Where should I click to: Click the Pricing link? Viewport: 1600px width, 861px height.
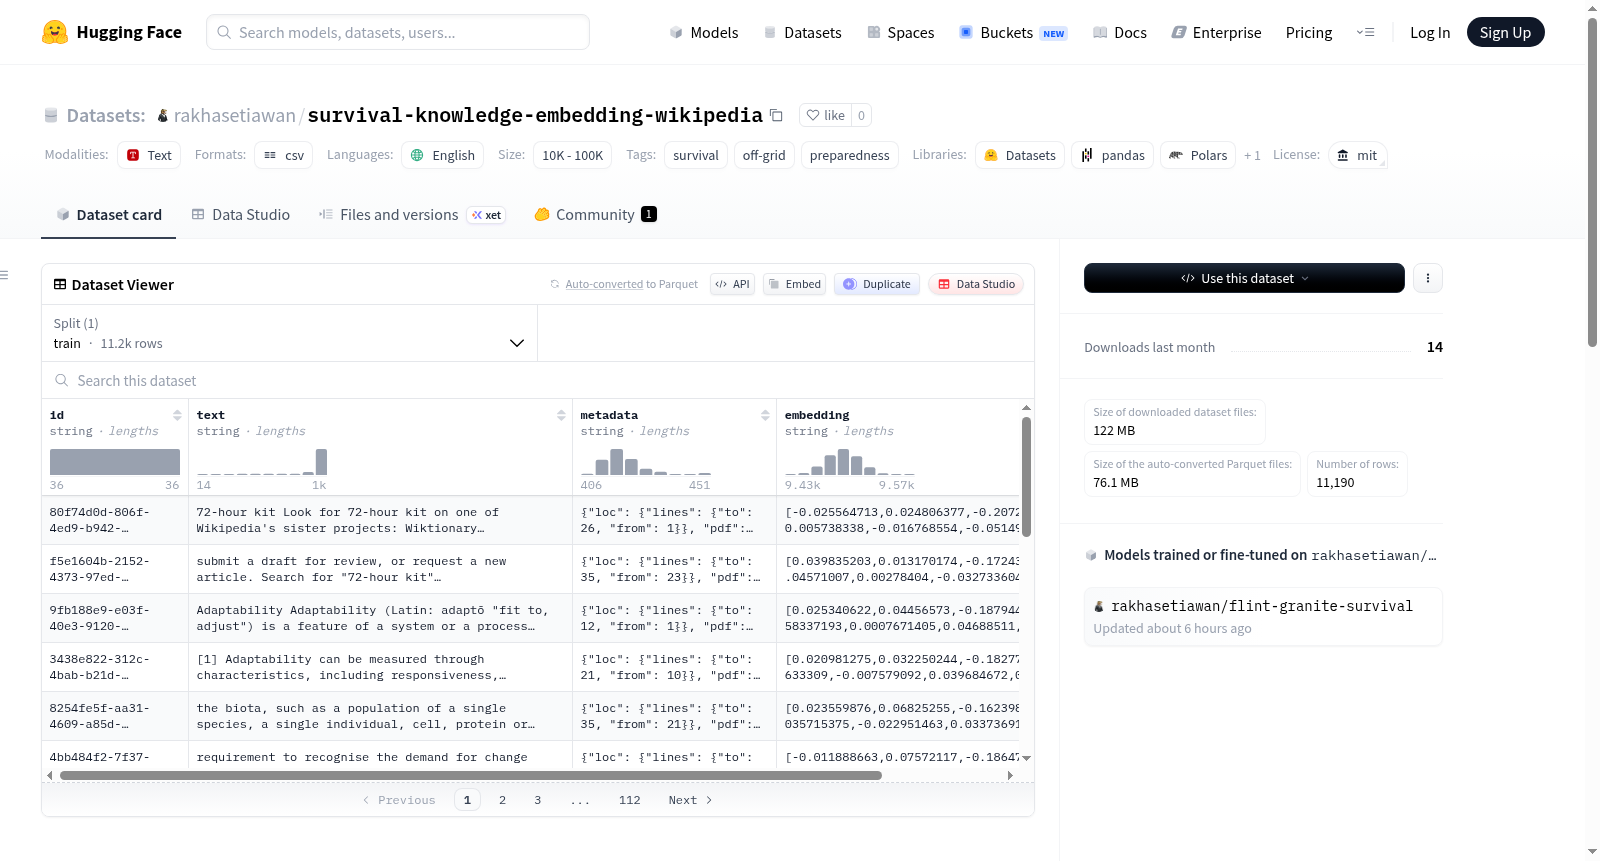[x=1309, y=32]
